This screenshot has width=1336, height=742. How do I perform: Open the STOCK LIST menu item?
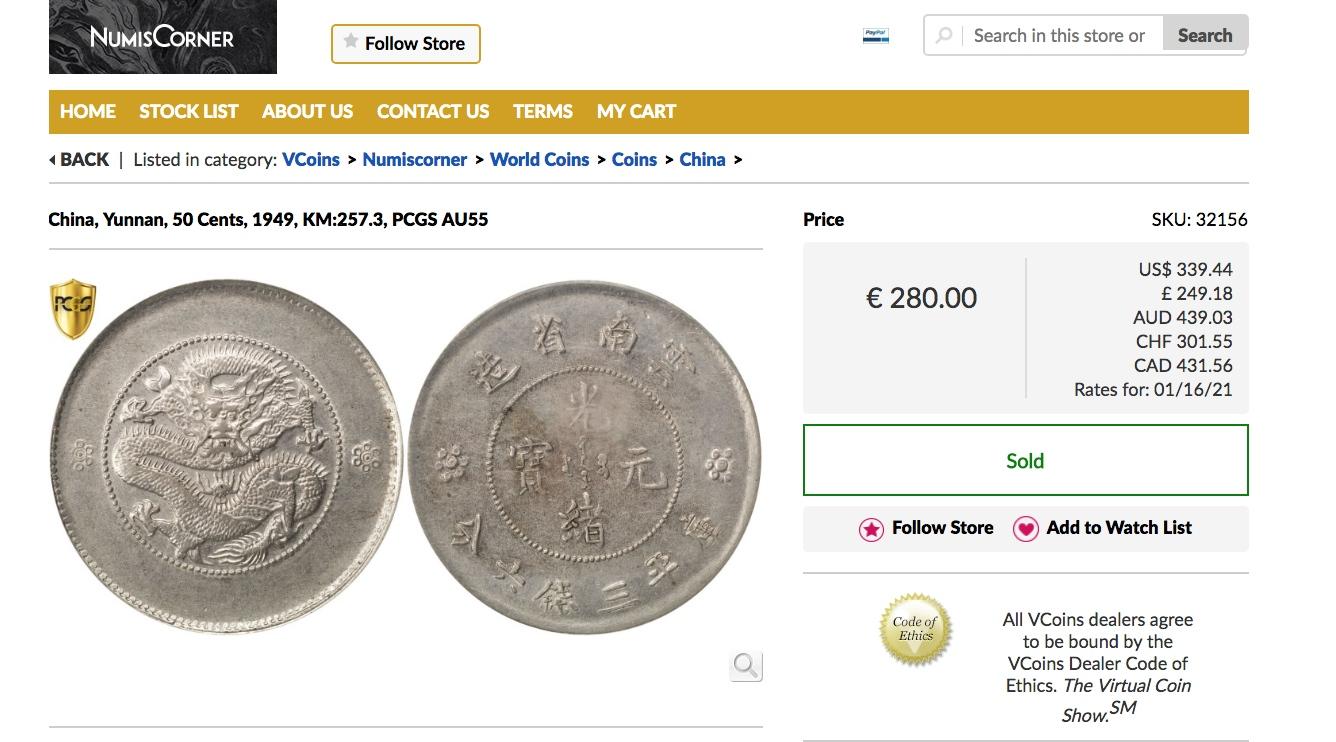(x=189, y=112)
